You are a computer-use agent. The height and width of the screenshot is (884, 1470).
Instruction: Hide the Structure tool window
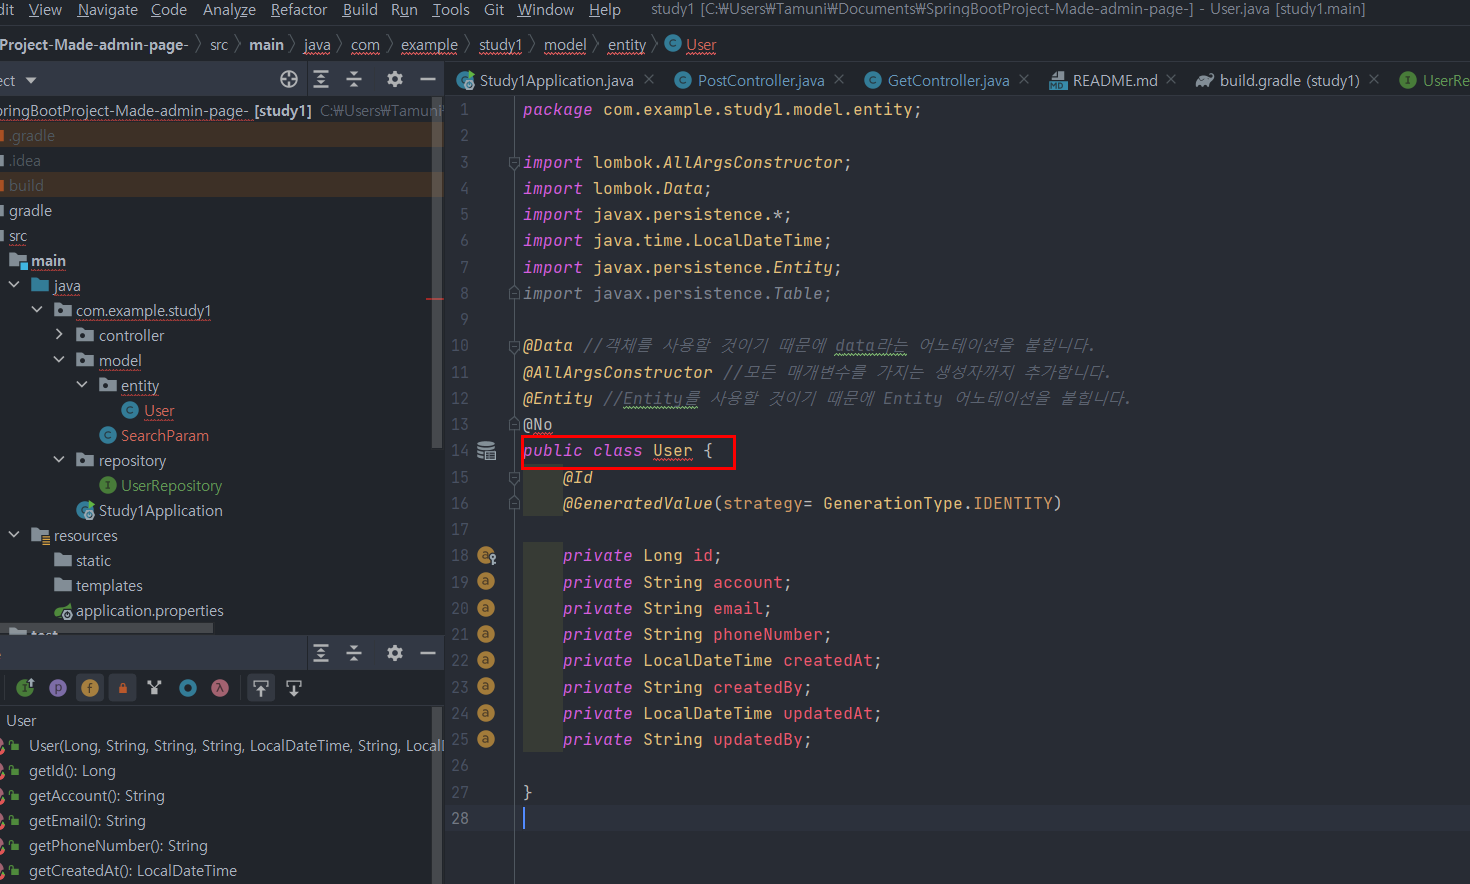(x=428, y=653)
